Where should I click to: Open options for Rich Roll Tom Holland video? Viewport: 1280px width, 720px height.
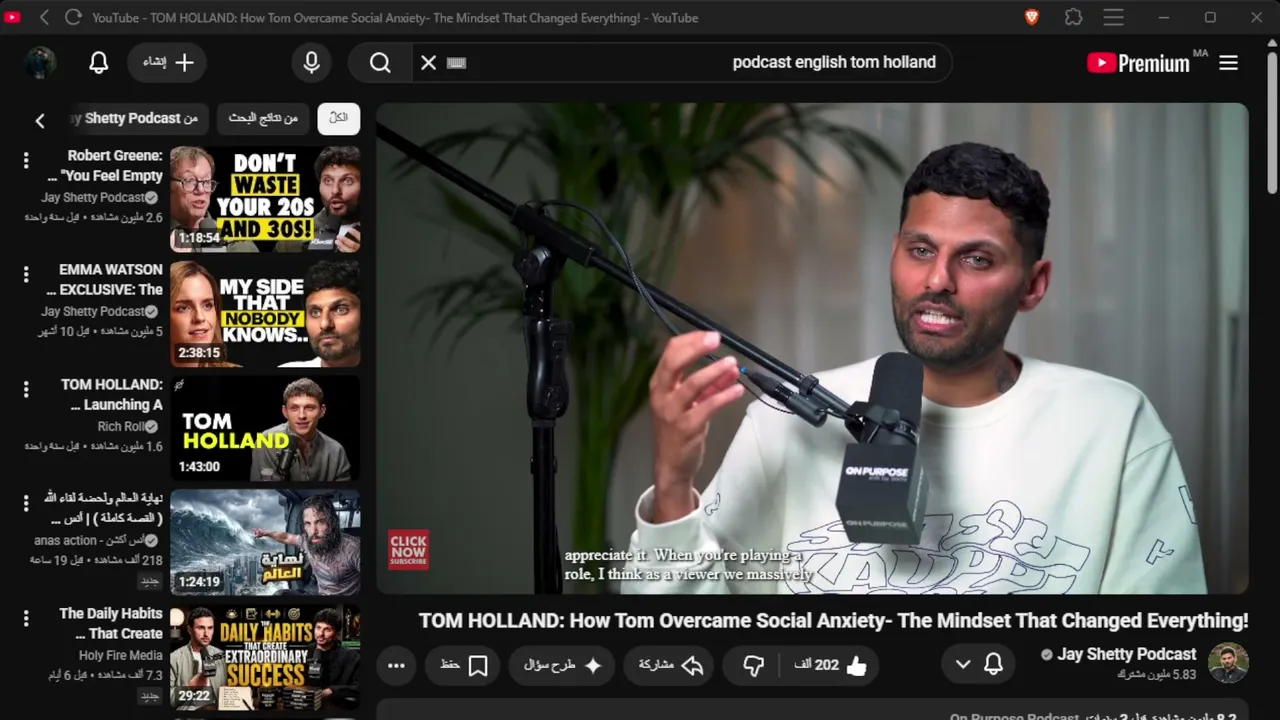[x=26, y=389]
